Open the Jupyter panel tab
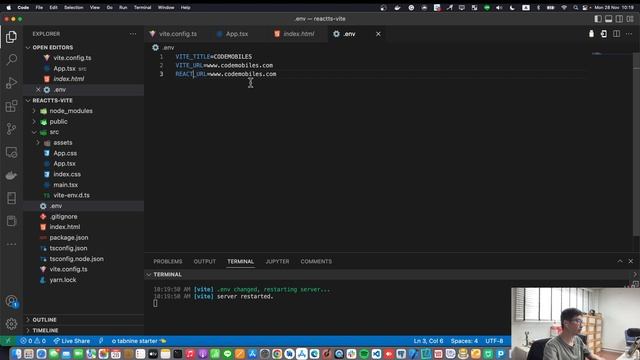640x360 pixels. tap(277, 261)
